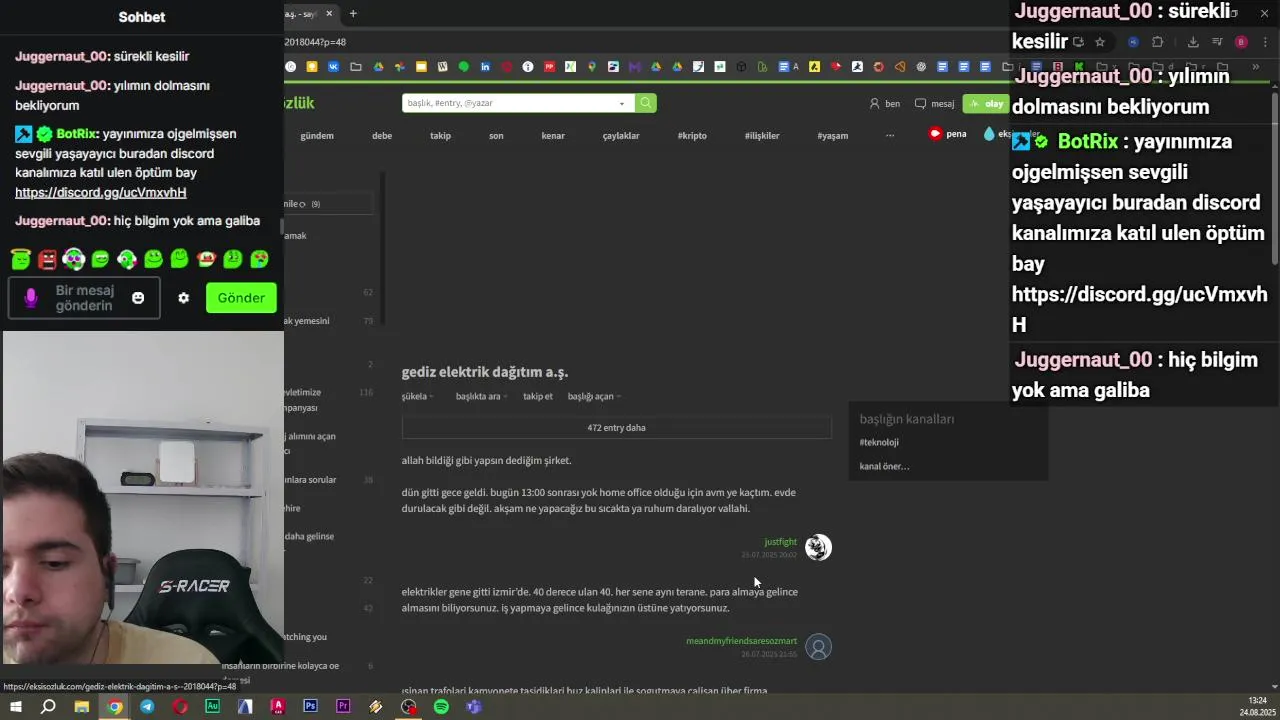Click the 'pena' logo link
Viewport: 1280px width, 720px height.
tap(947, 134)
